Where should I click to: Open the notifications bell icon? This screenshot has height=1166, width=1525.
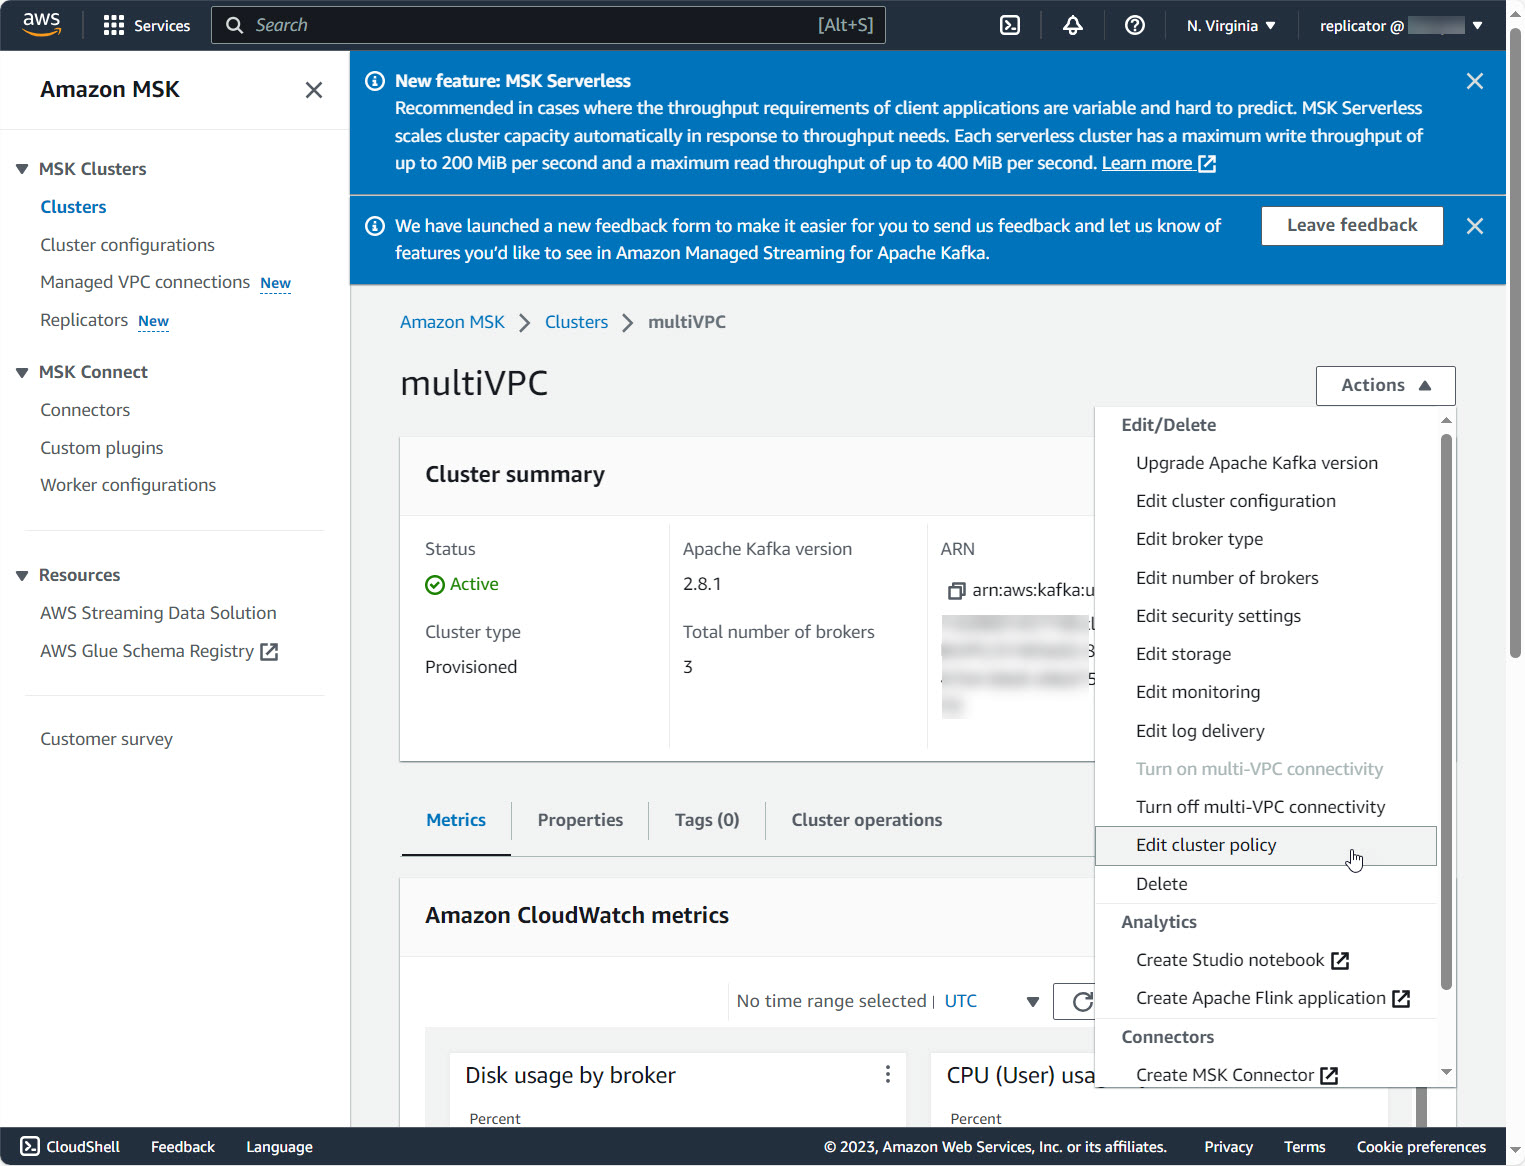pos(1072,25)
